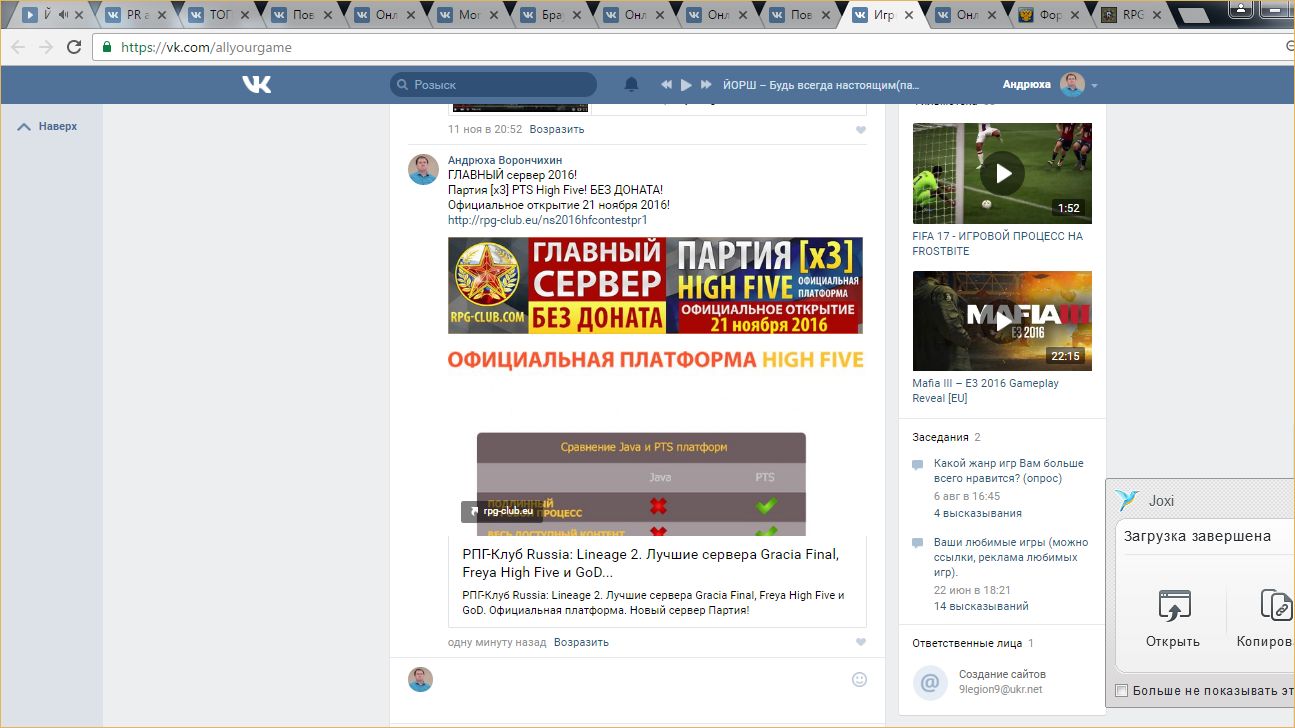Play the FIFA 17 video thumbnail

[x=1002, y=173]
